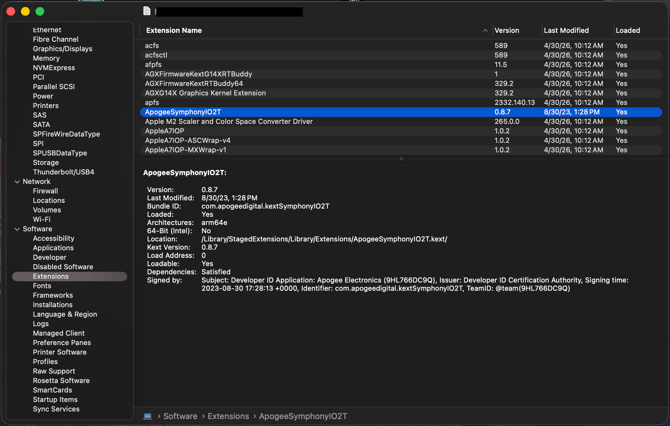Viewport: 670px width, 426px height.
Task: Select the apfs extension row
Action: coord(401,103)
